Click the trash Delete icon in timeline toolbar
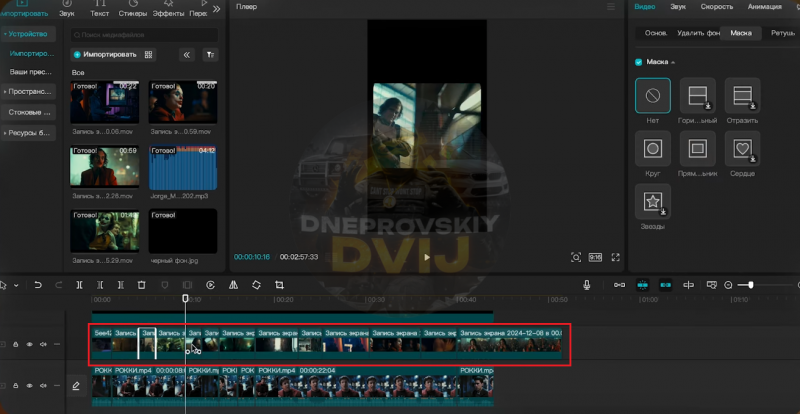 point(142,285)
